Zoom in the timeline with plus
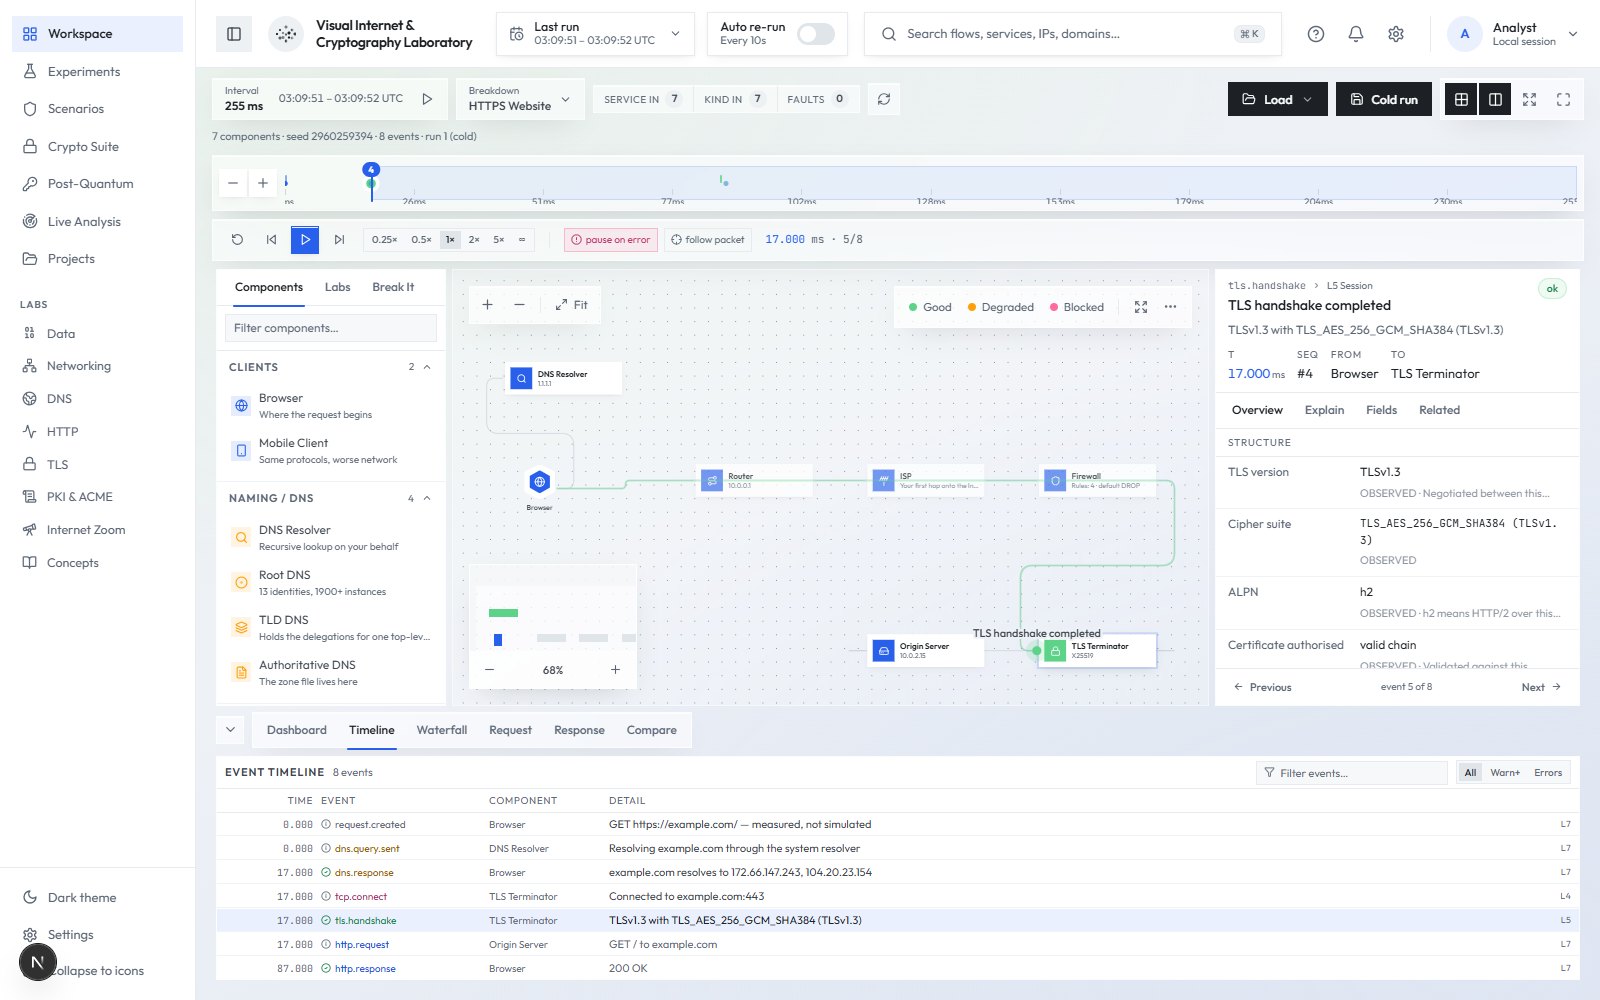The width and height of the screenshot is (1600, 1000). pos(263,183)
